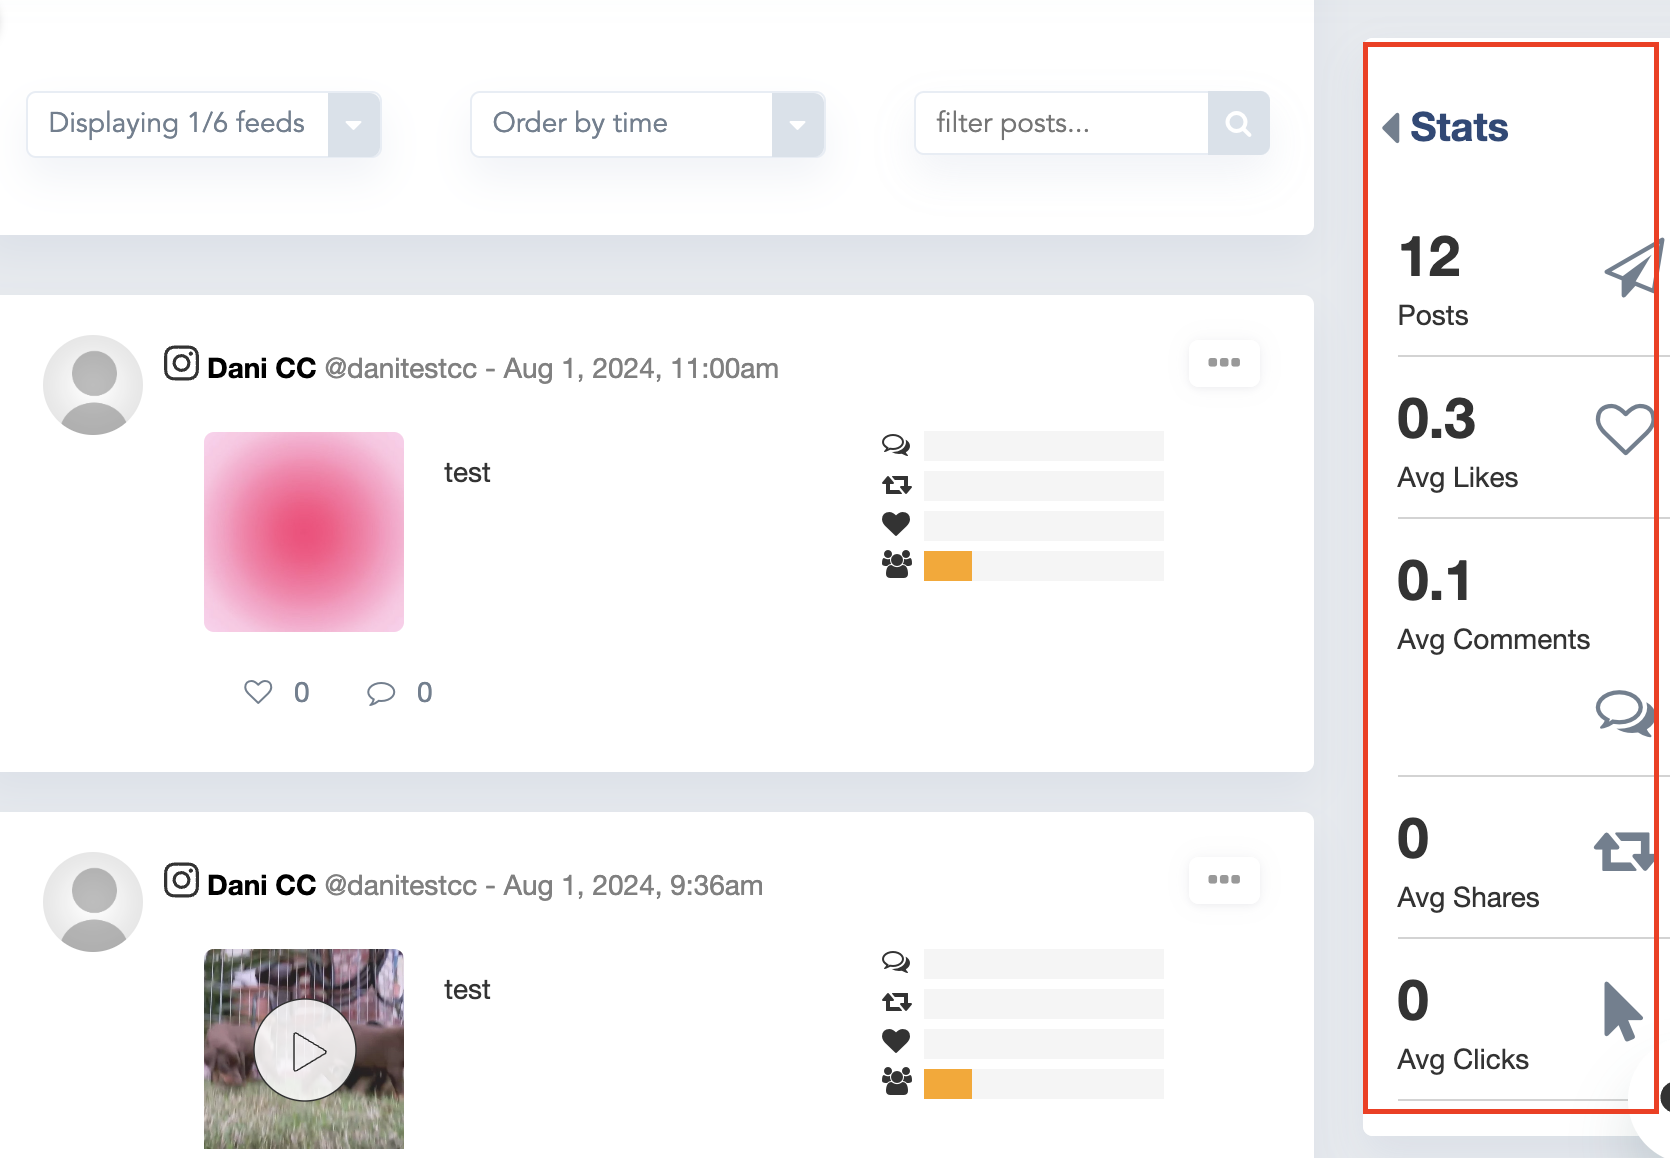
Task: Open the pink image thumbnail
Action: coord(304,532)
